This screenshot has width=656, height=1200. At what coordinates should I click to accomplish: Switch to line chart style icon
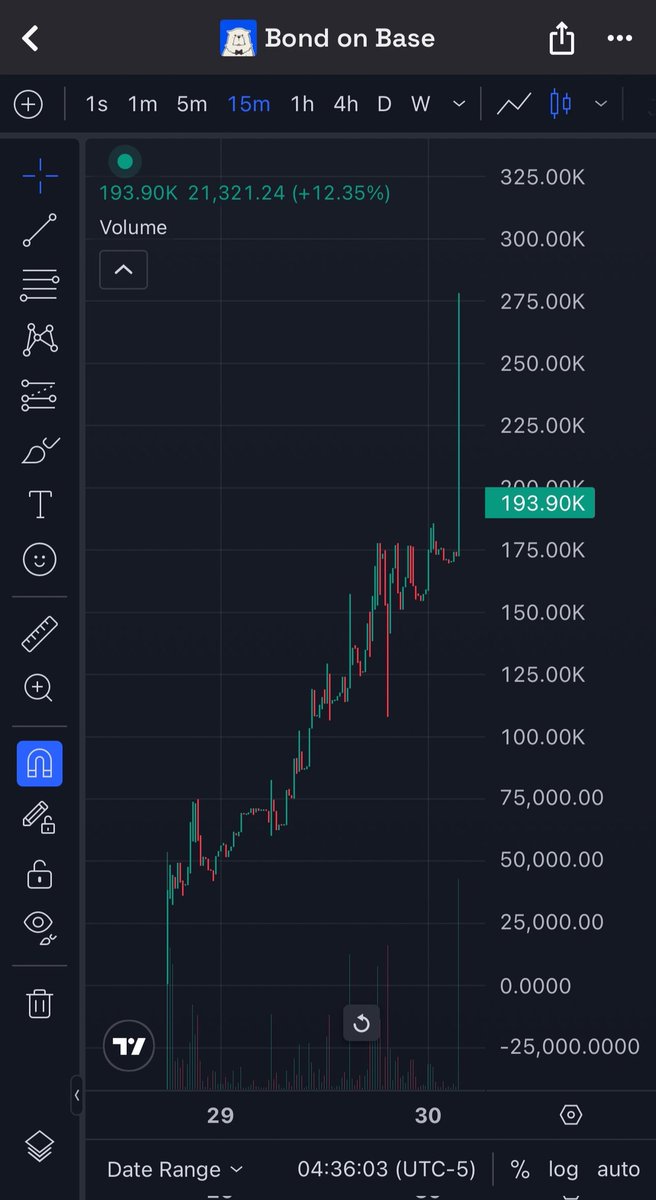click(x=514, y=103)
